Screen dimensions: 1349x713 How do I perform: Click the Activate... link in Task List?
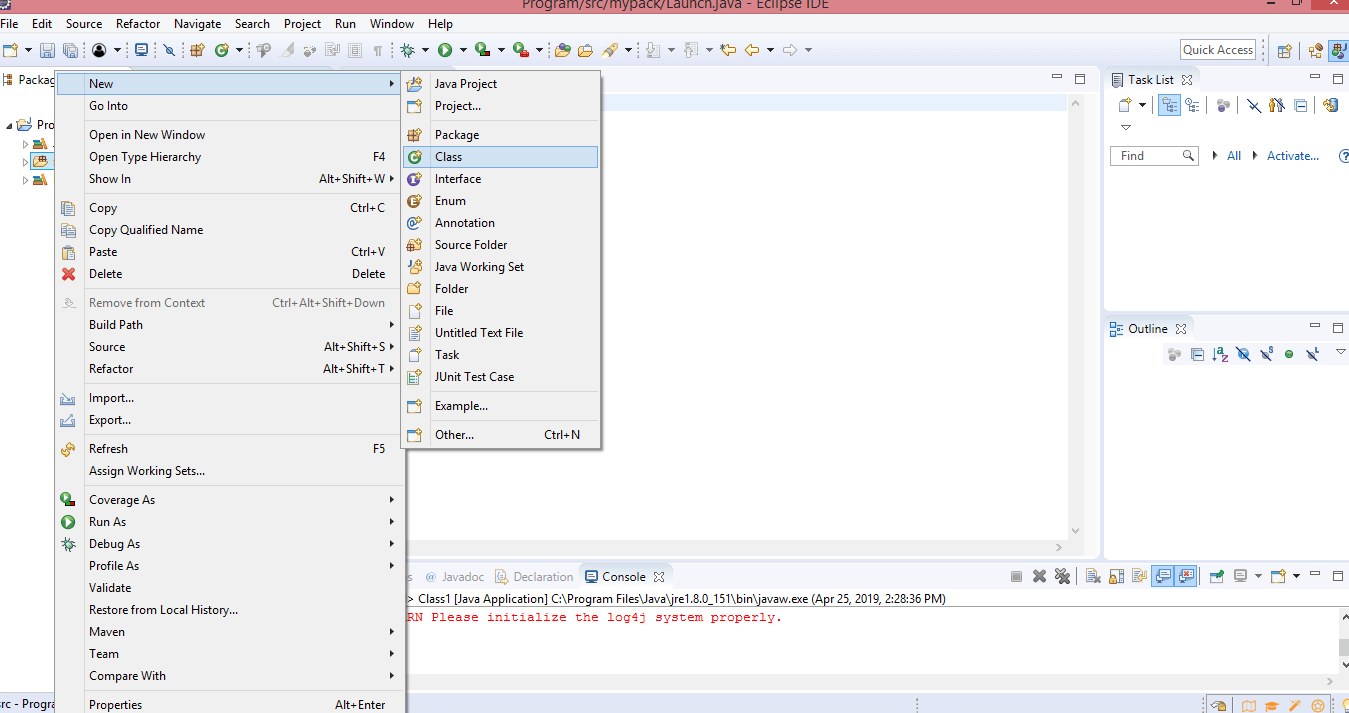[1292, 156]
